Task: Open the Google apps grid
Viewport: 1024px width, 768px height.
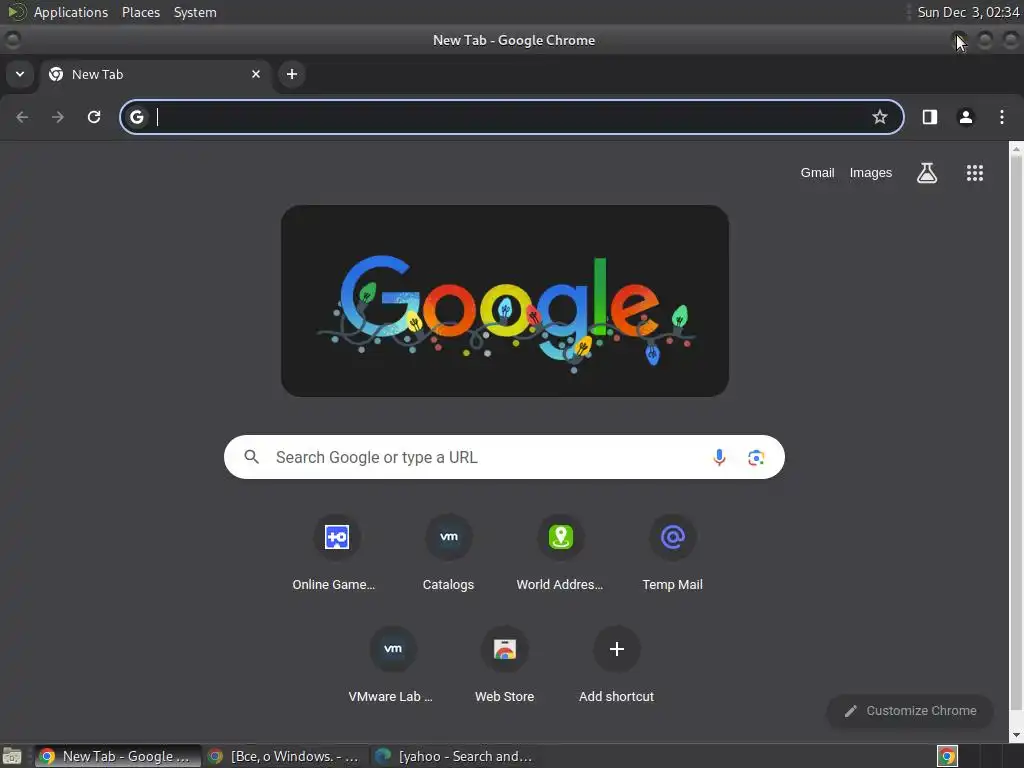Action: tap(974, 173)
